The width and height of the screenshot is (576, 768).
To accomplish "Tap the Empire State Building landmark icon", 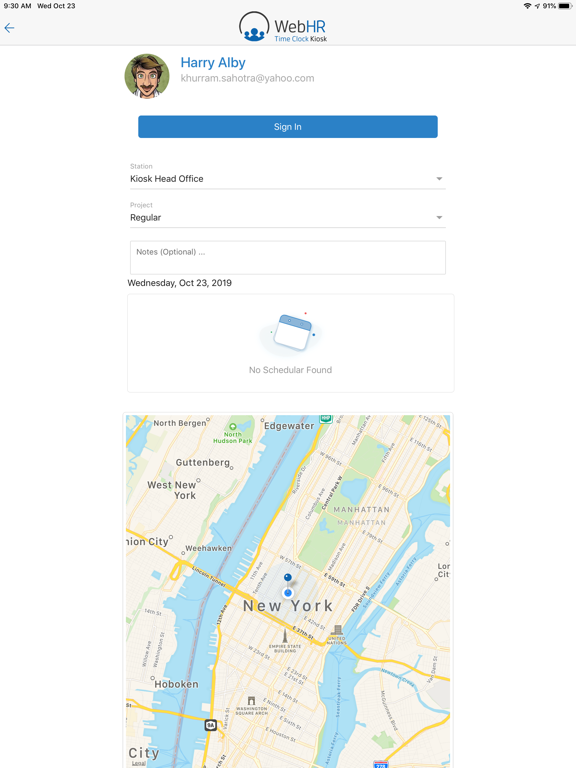I will click(x=285, y=636).
